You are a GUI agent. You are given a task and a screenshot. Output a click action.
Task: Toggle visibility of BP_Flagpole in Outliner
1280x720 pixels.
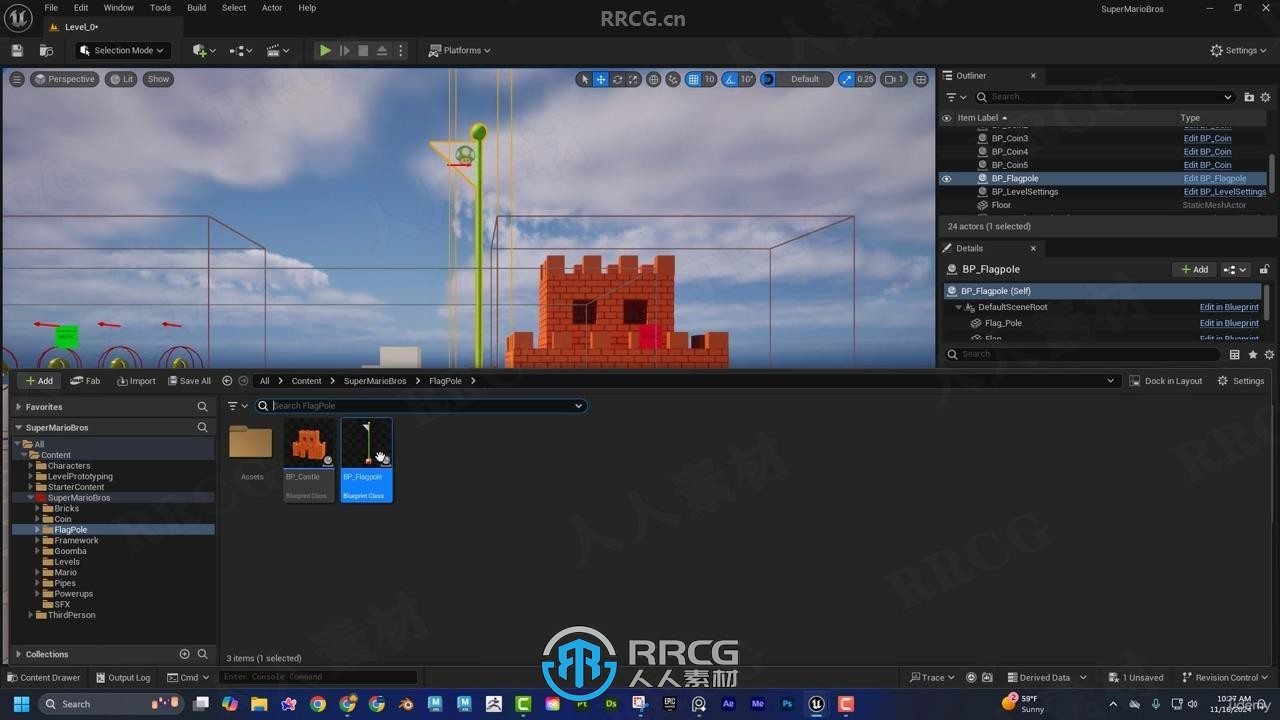coord(946,179)
